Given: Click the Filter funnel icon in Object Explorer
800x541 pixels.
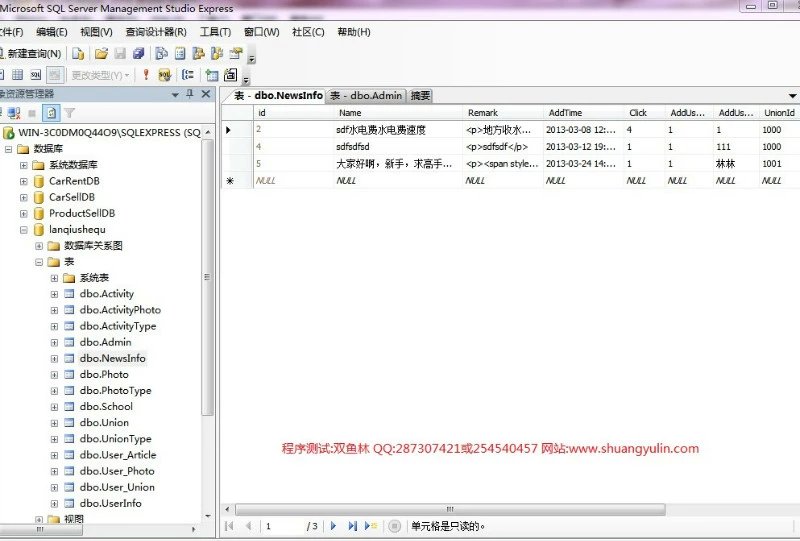Looking at the screenshot, I should pyautogui.click(x=69, y=113).
